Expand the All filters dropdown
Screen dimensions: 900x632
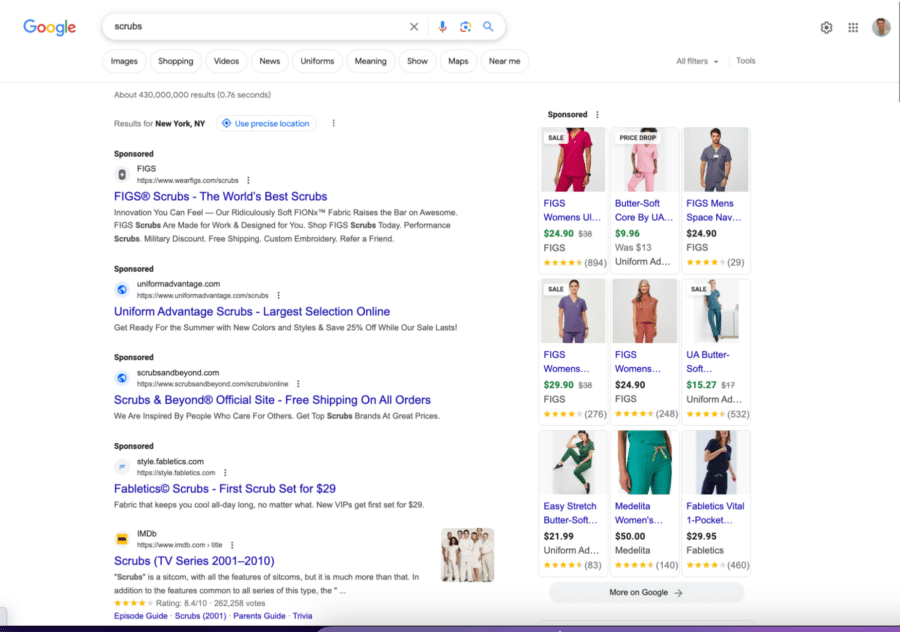point(697,61)
